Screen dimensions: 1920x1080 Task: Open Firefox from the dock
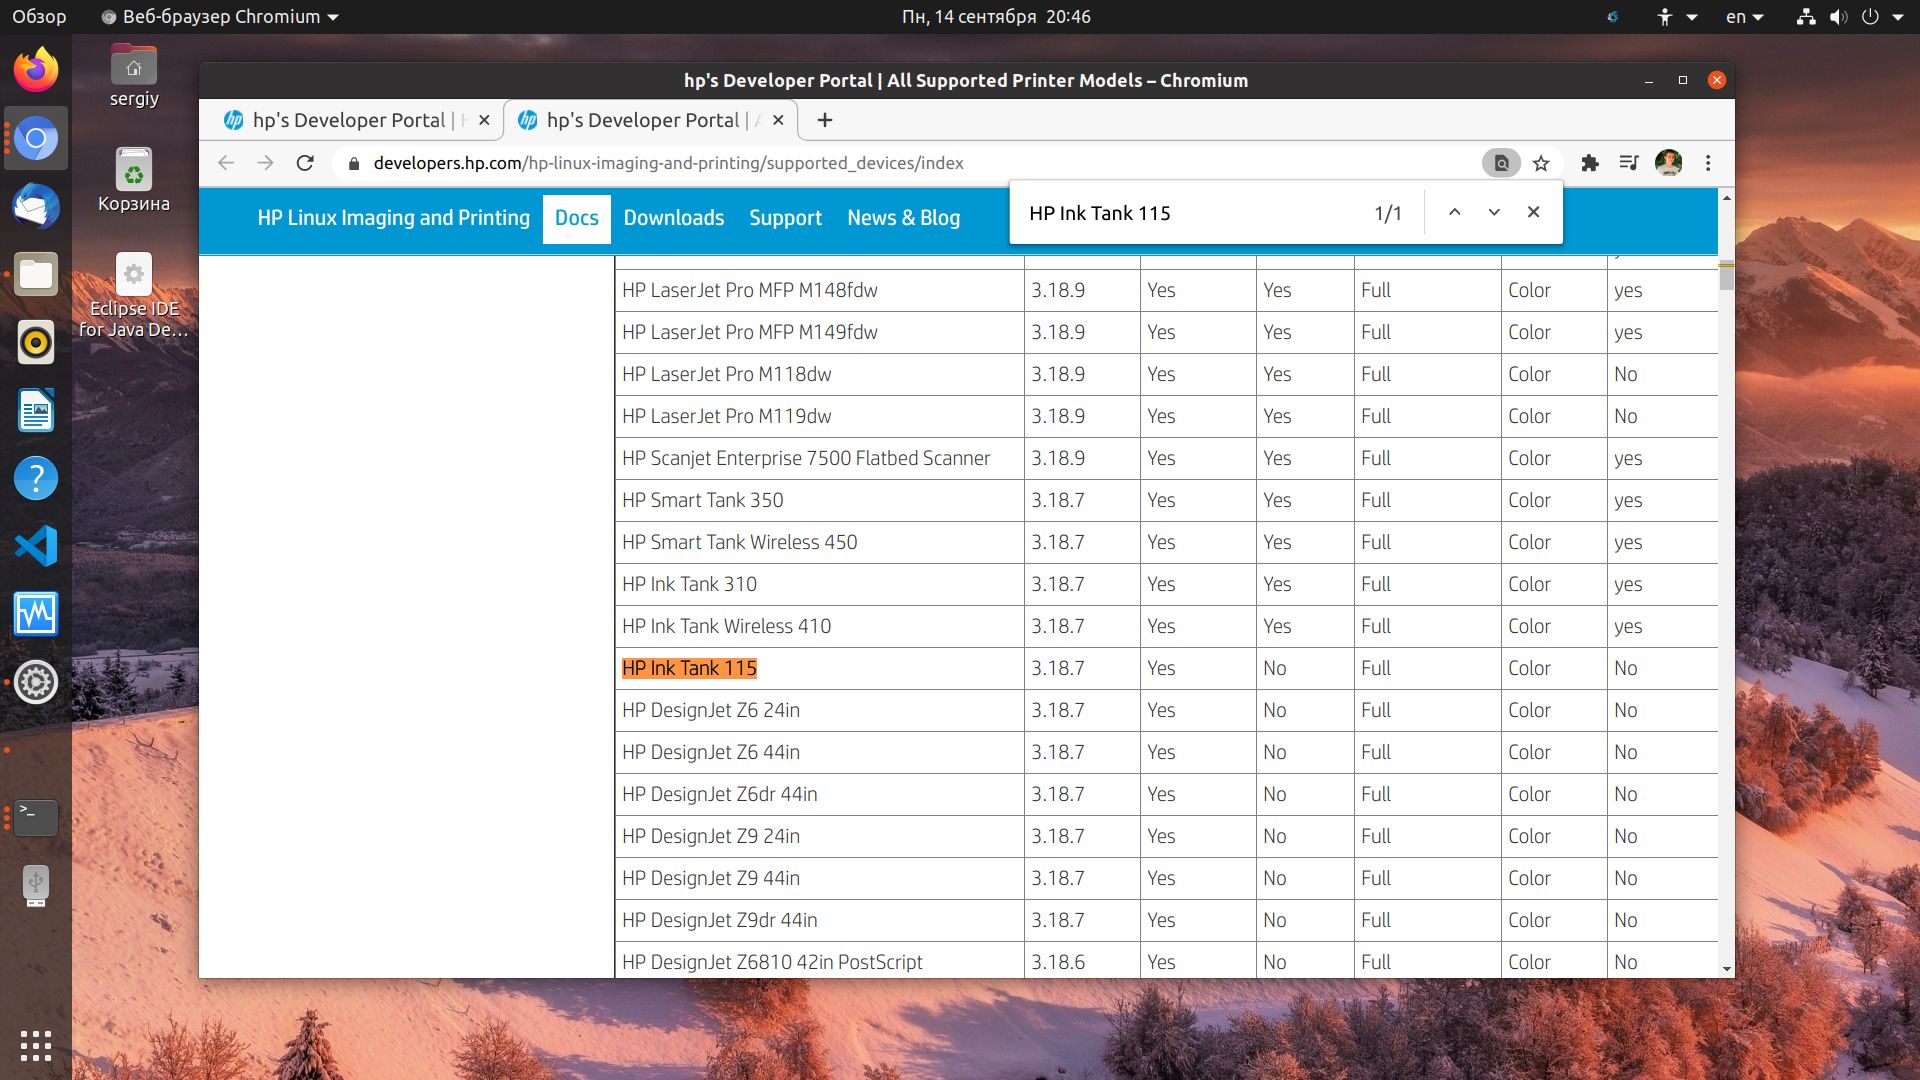click(36, 70)
